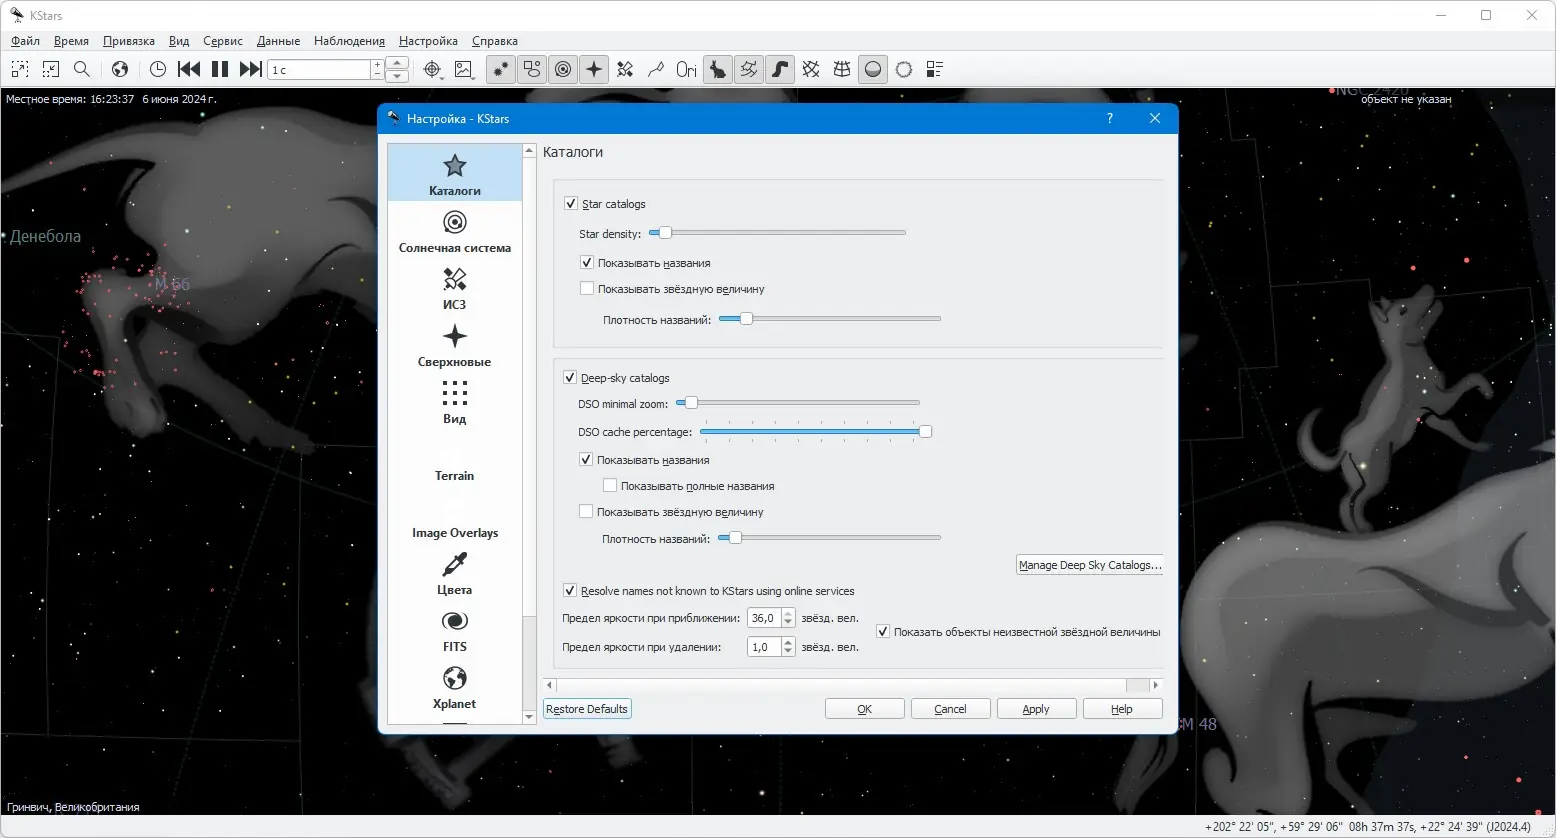Uncheck Показывать названия under Deep-sky catalogs
The image size is (1556, 838).
[586, 460]
